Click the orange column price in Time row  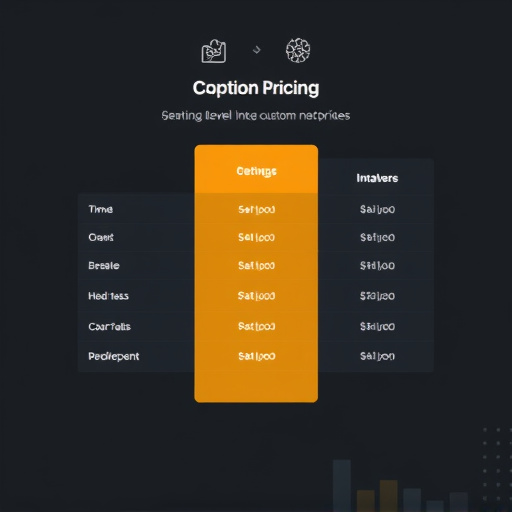(x=256, y=210)
